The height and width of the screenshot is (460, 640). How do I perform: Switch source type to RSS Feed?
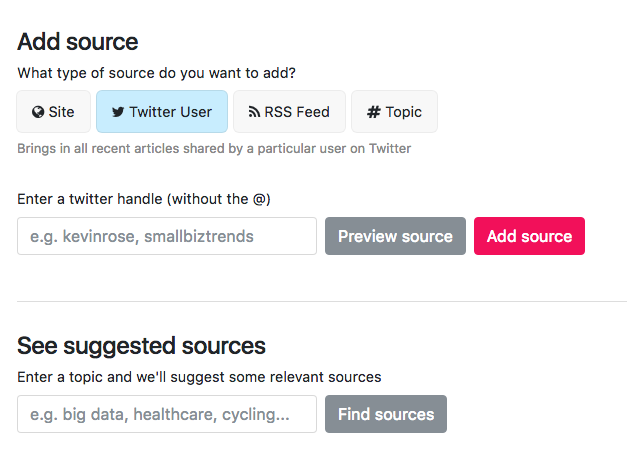(289, 112)
